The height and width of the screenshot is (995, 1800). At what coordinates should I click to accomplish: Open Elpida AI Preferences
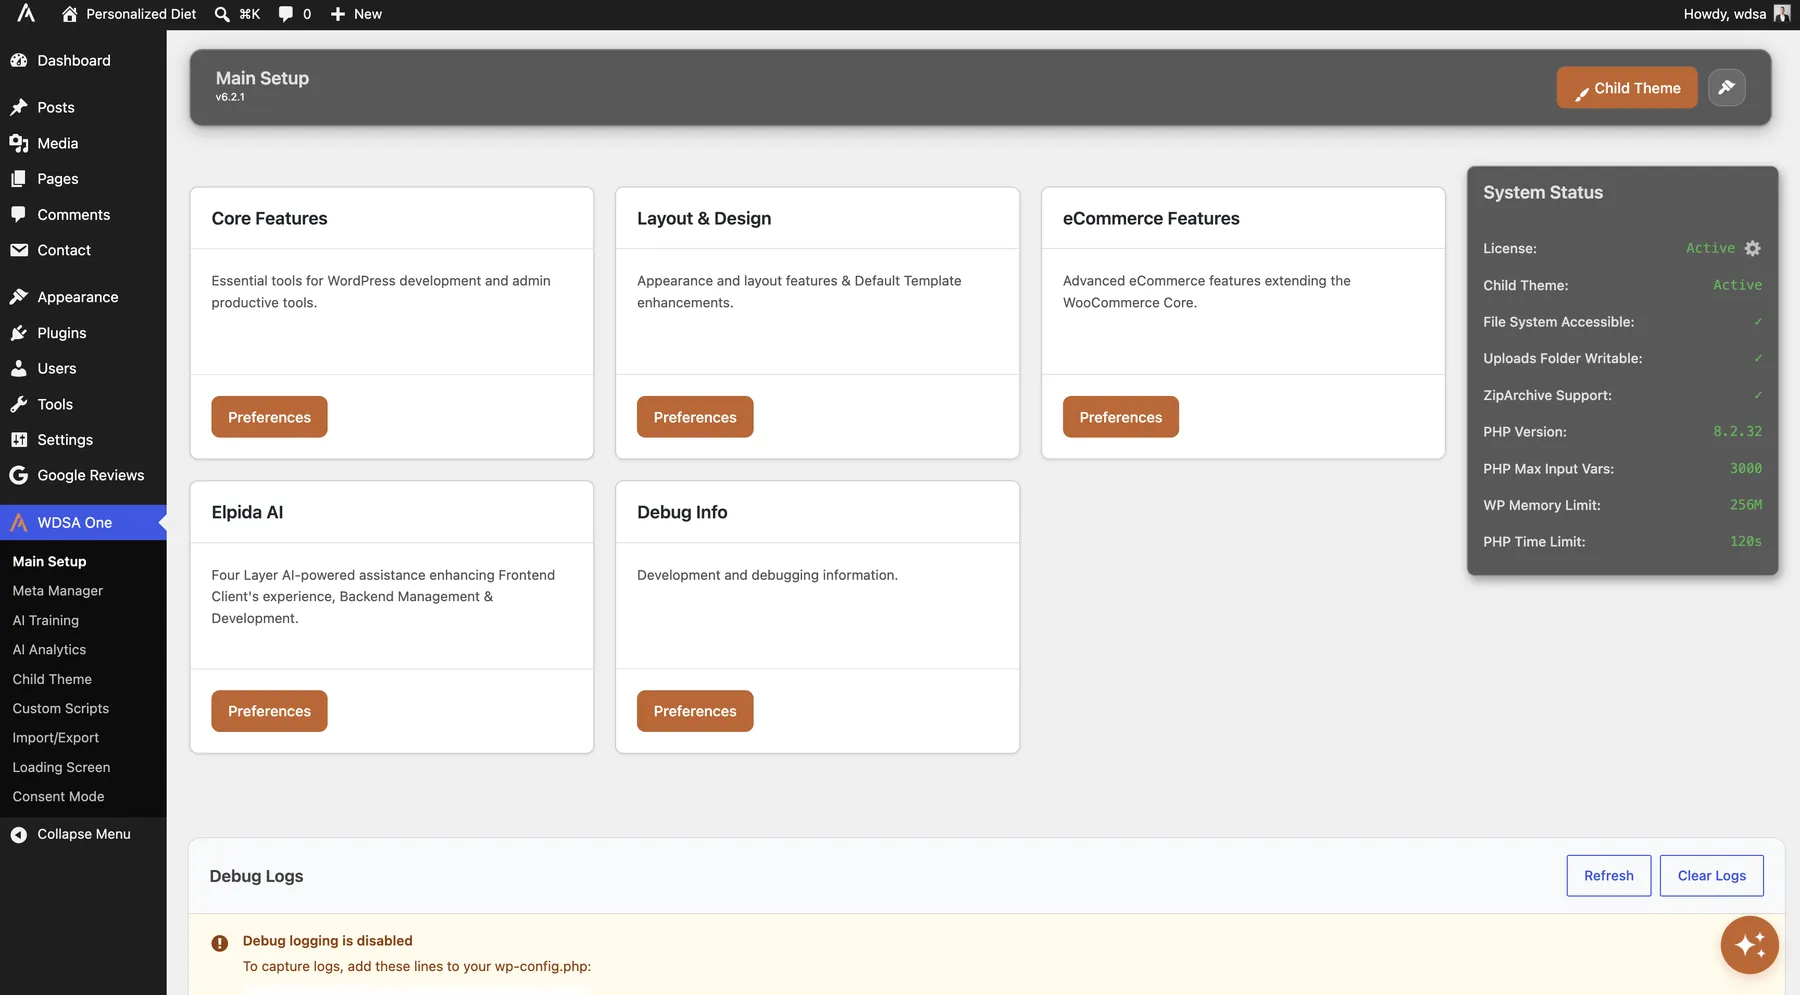coord(269,711)
